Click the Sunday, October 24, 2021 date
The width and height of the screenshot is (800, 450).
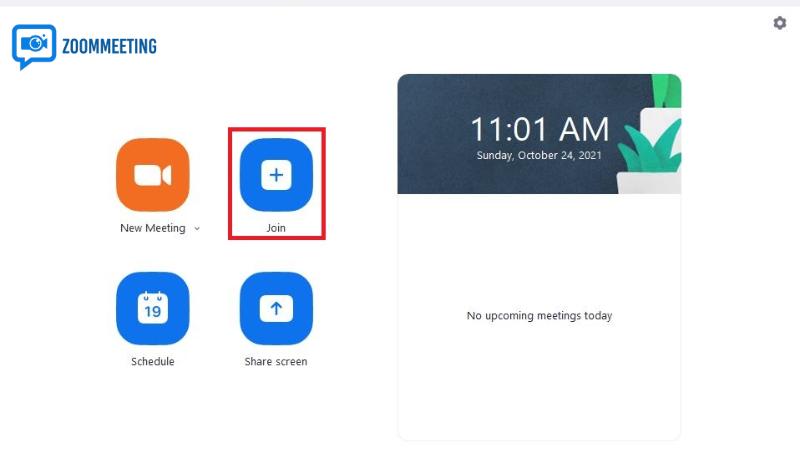[x=539, y=155]
